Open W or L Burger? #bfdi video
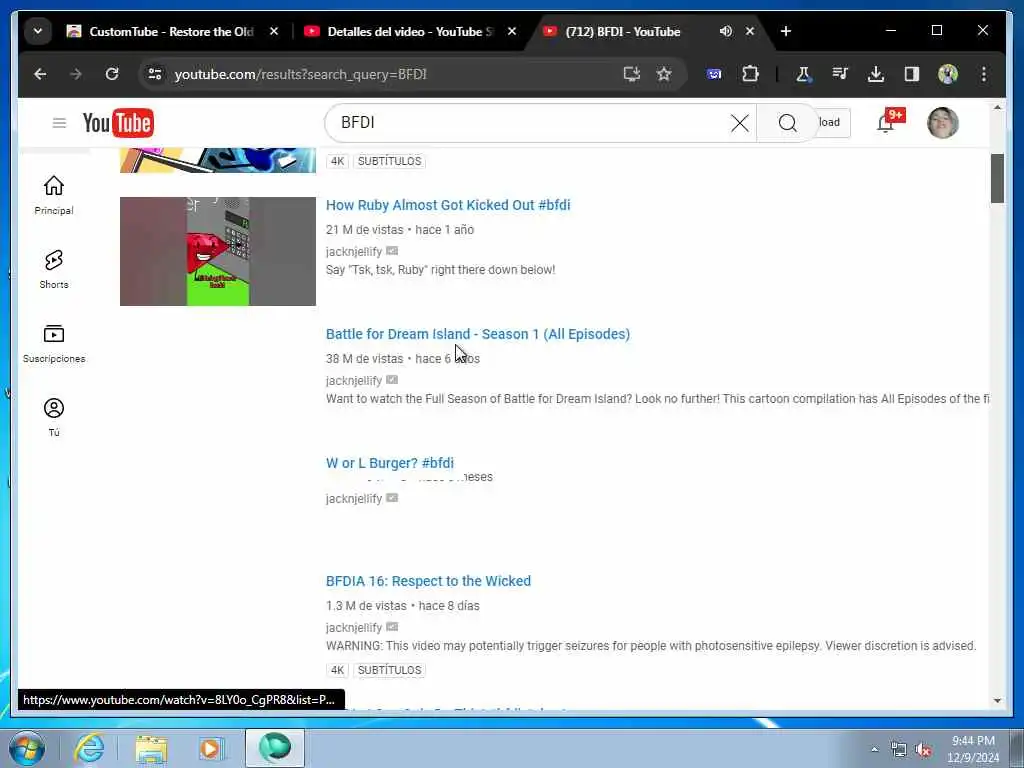This screenshot has width=1024, height=768. click(390, 463)
